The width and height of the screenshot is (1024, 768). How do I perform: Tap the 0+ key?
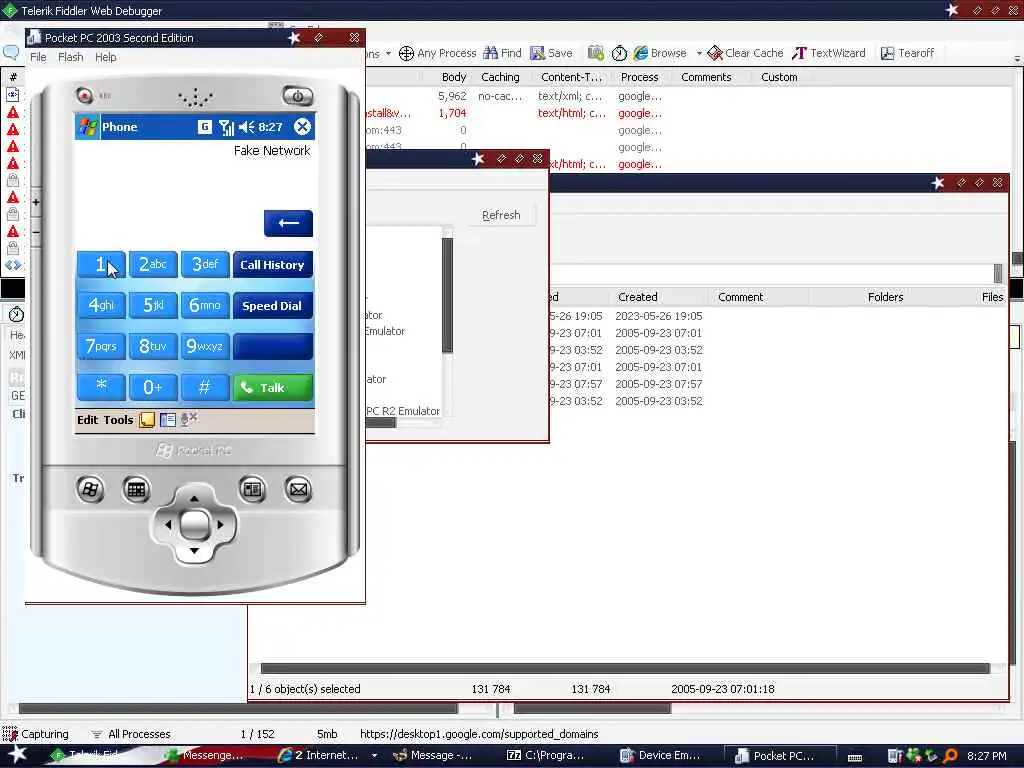(x=153, y=387)
